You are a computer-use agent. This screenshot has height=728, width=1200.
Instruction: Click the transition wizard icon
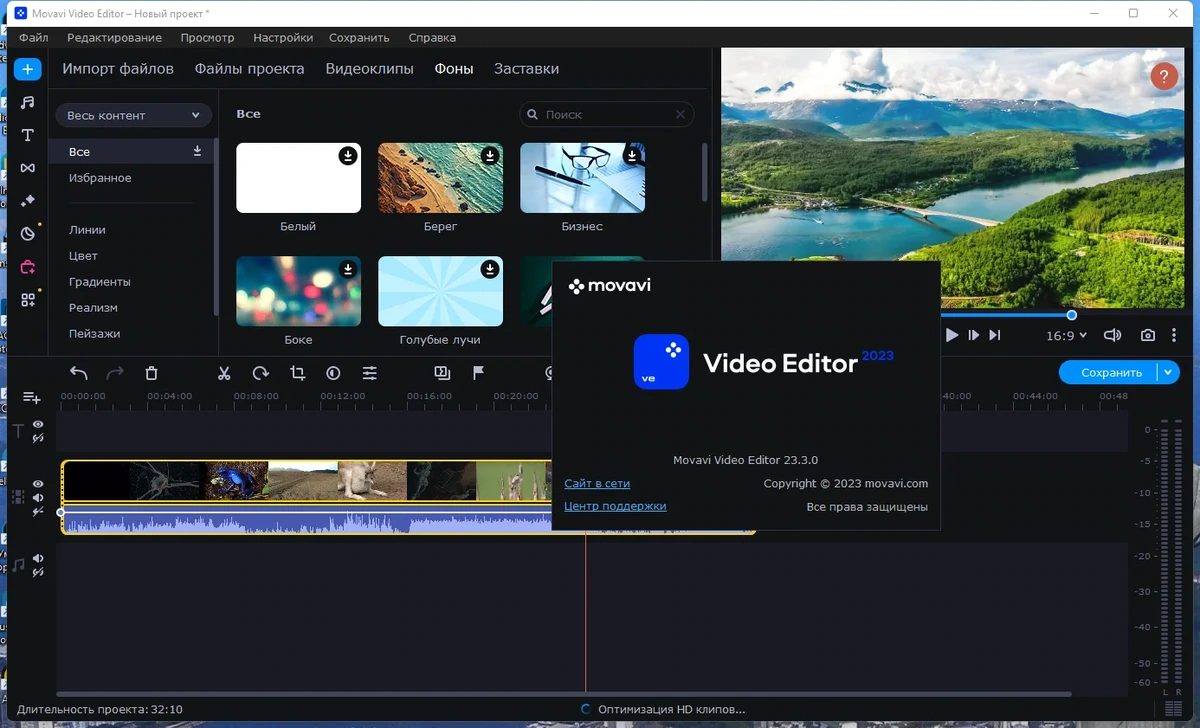pyautogui.click(x=442, y=373)
